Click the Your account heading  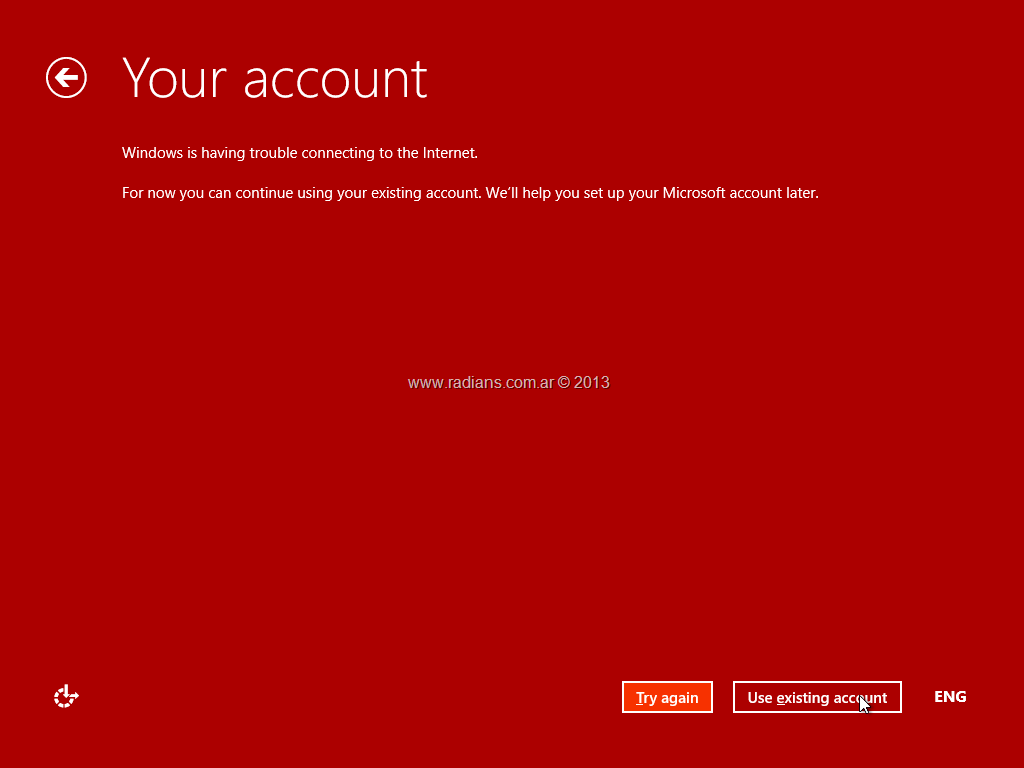275,78
